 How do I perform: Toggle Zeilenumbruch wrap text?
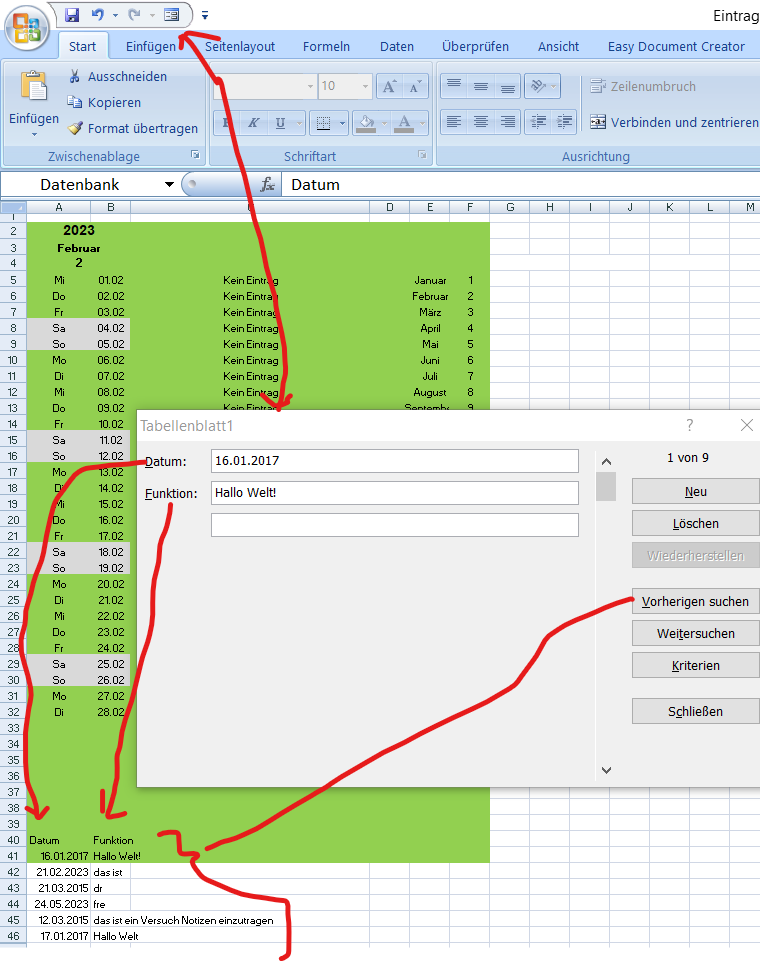click(x=643, y=87)
